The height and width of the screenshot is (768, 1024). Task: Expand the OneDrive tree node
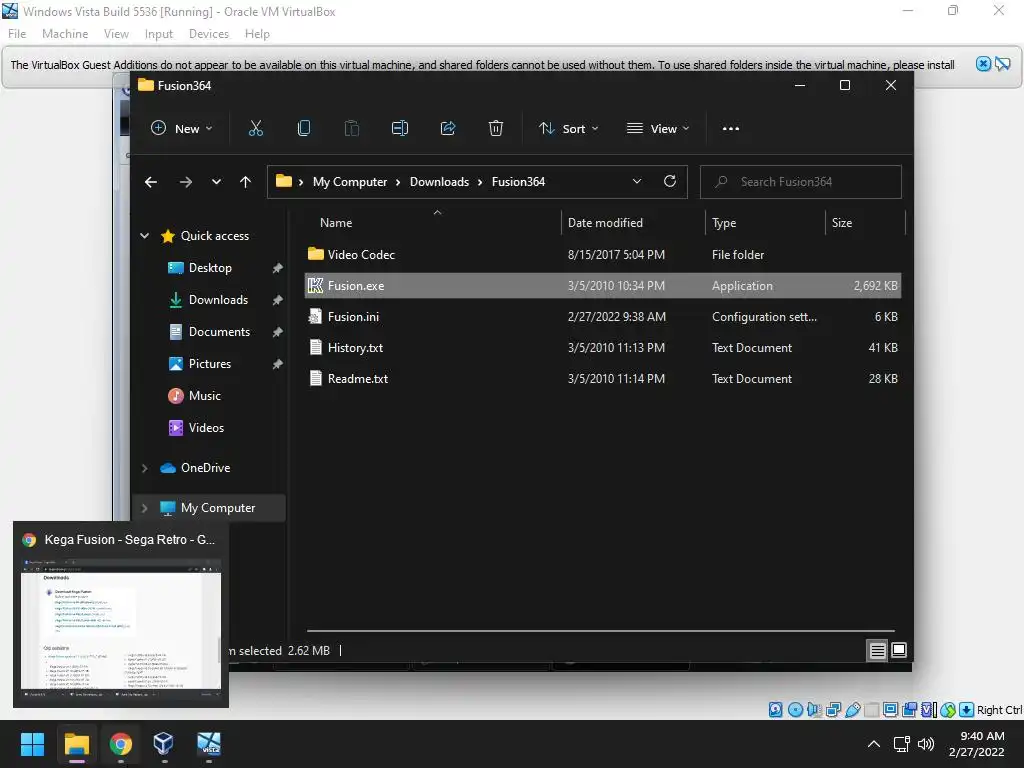pos(144,468)
